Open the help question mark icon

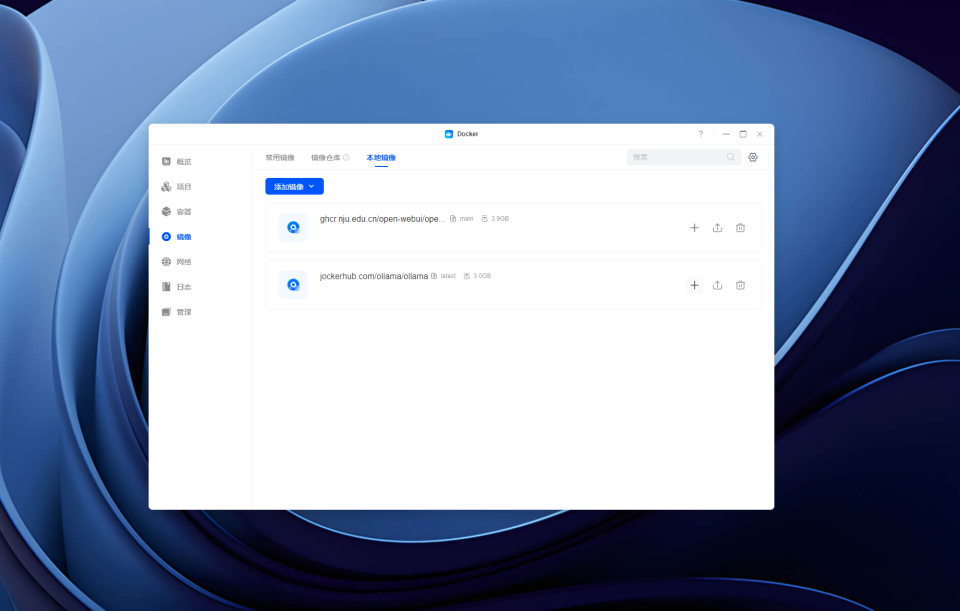click(701, 134)
